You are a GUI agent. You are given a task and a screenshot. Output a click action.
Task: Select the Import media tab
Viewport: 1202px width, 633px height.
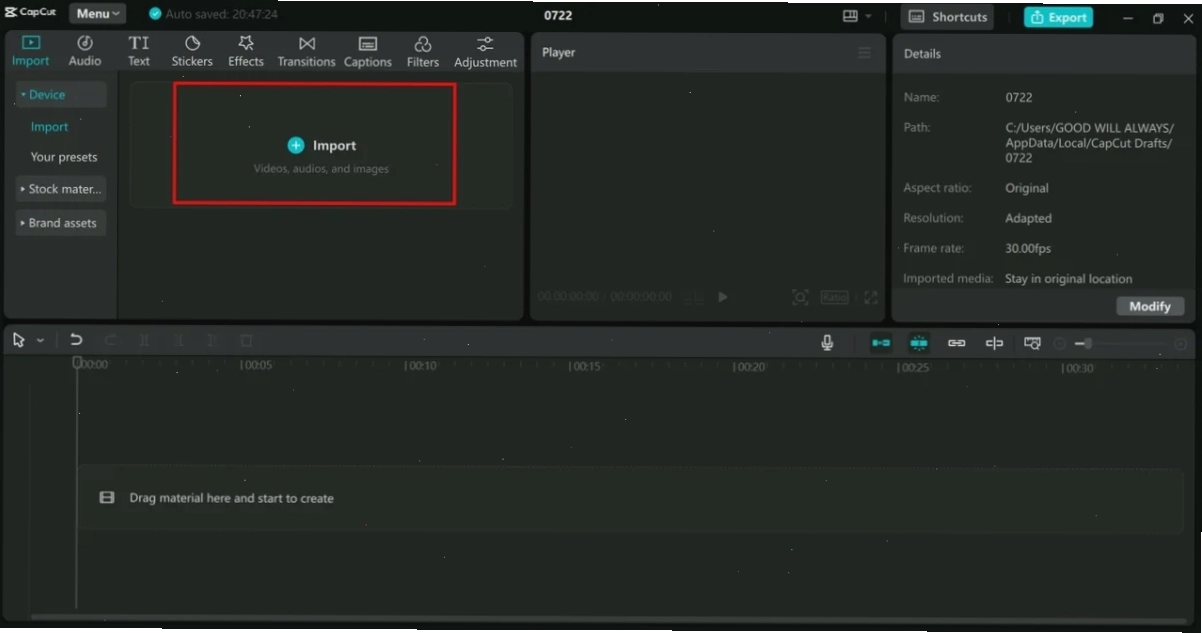click(30, 51)
